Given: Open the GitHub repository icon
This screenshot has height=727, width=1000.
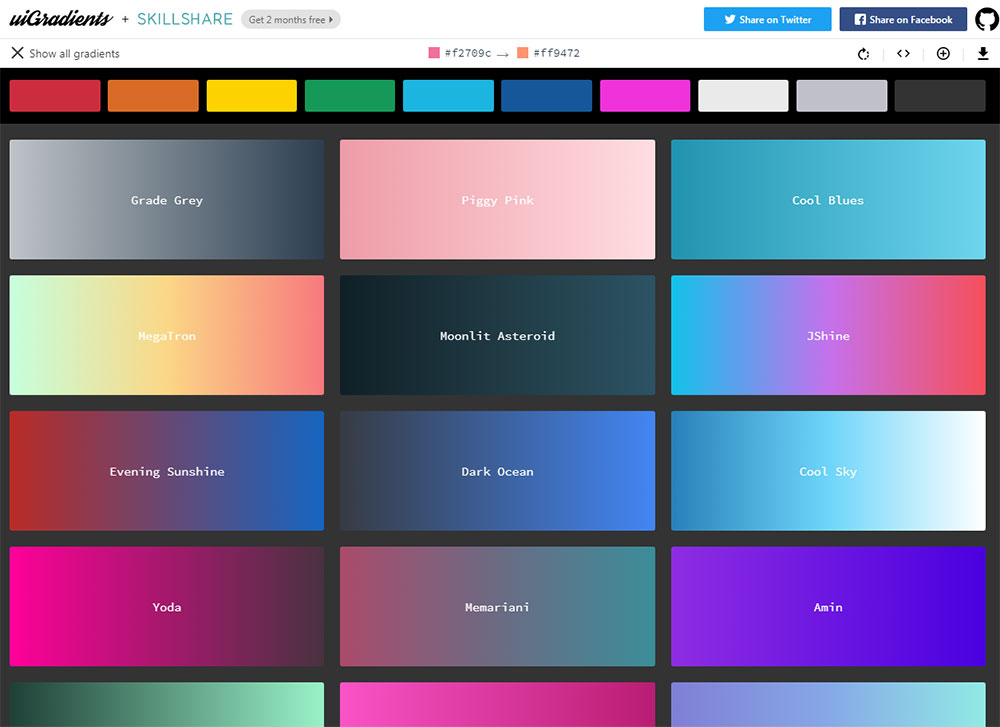Looking at the screenshot, I should click(x=987, y=19).
